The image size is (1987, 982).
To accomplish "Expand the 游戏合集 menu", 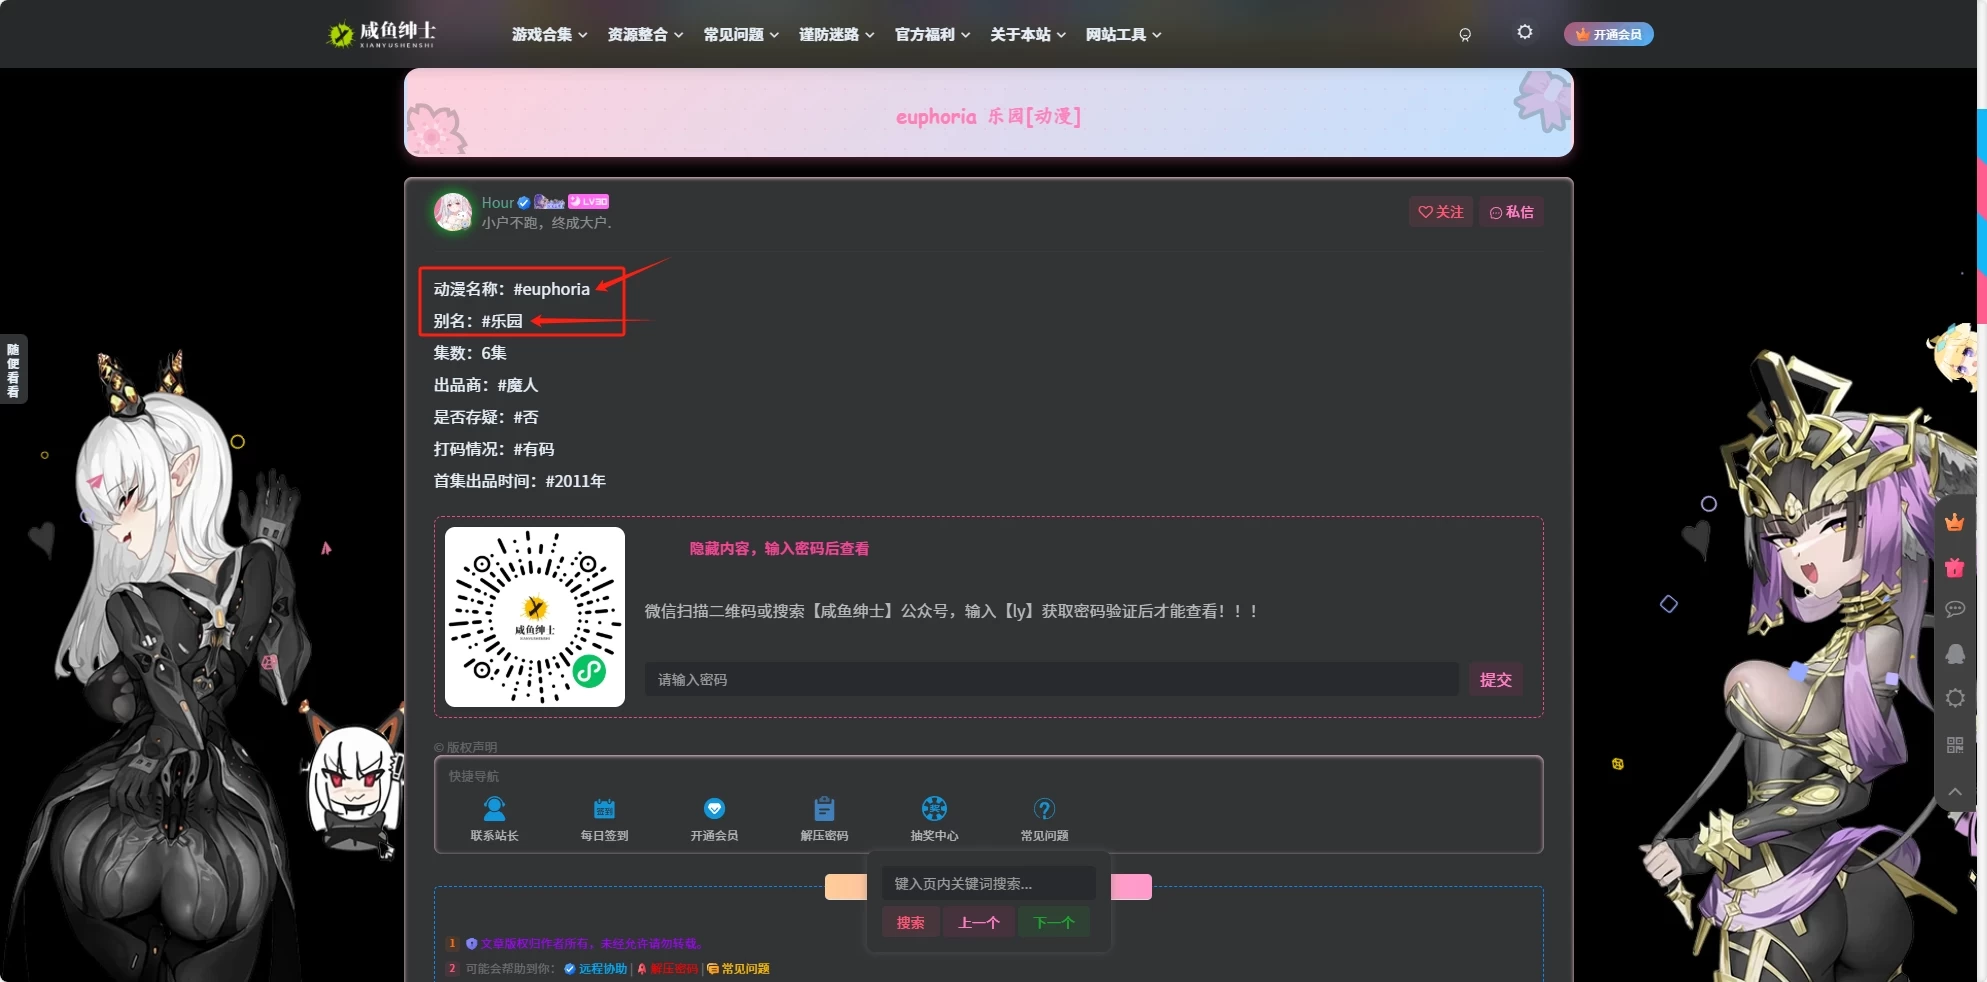I will click(x=549, y=35).
